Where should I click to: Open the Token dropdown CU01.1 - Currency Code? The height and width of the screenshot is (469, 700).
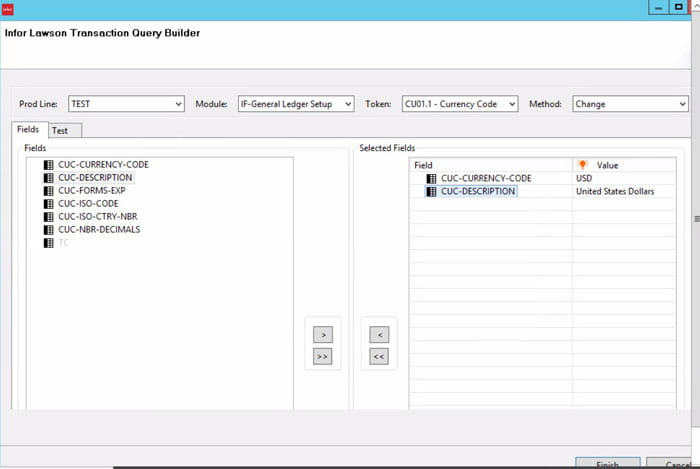coord(460,104)
